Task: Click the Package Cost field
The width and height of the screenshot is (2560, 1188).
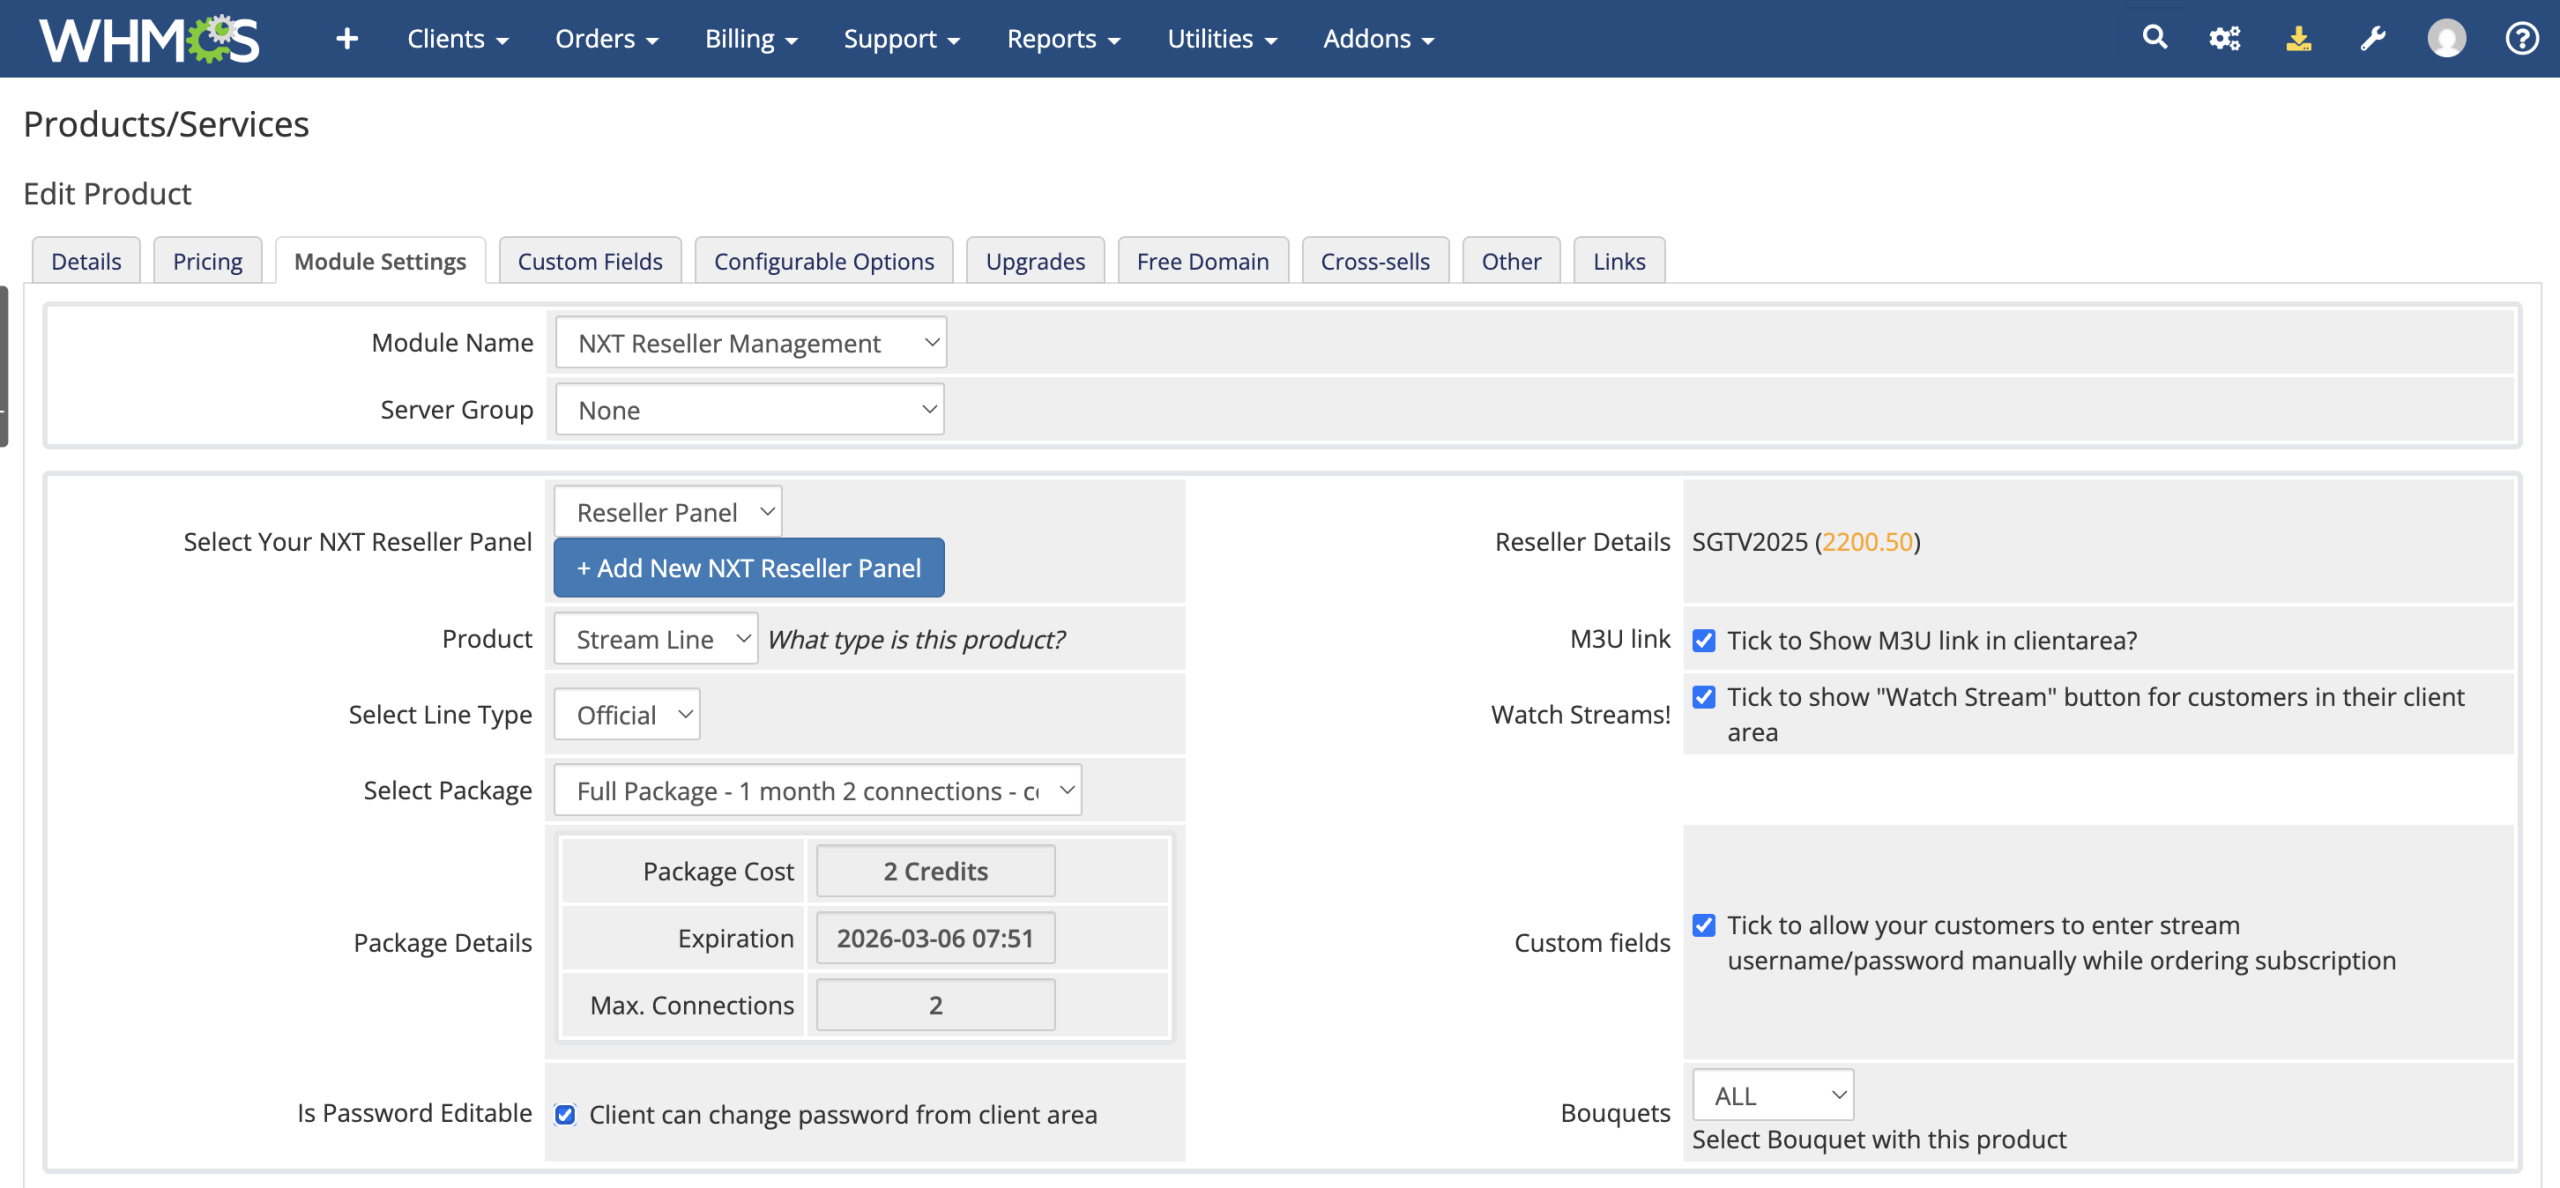Action: (x=936, y=871)
